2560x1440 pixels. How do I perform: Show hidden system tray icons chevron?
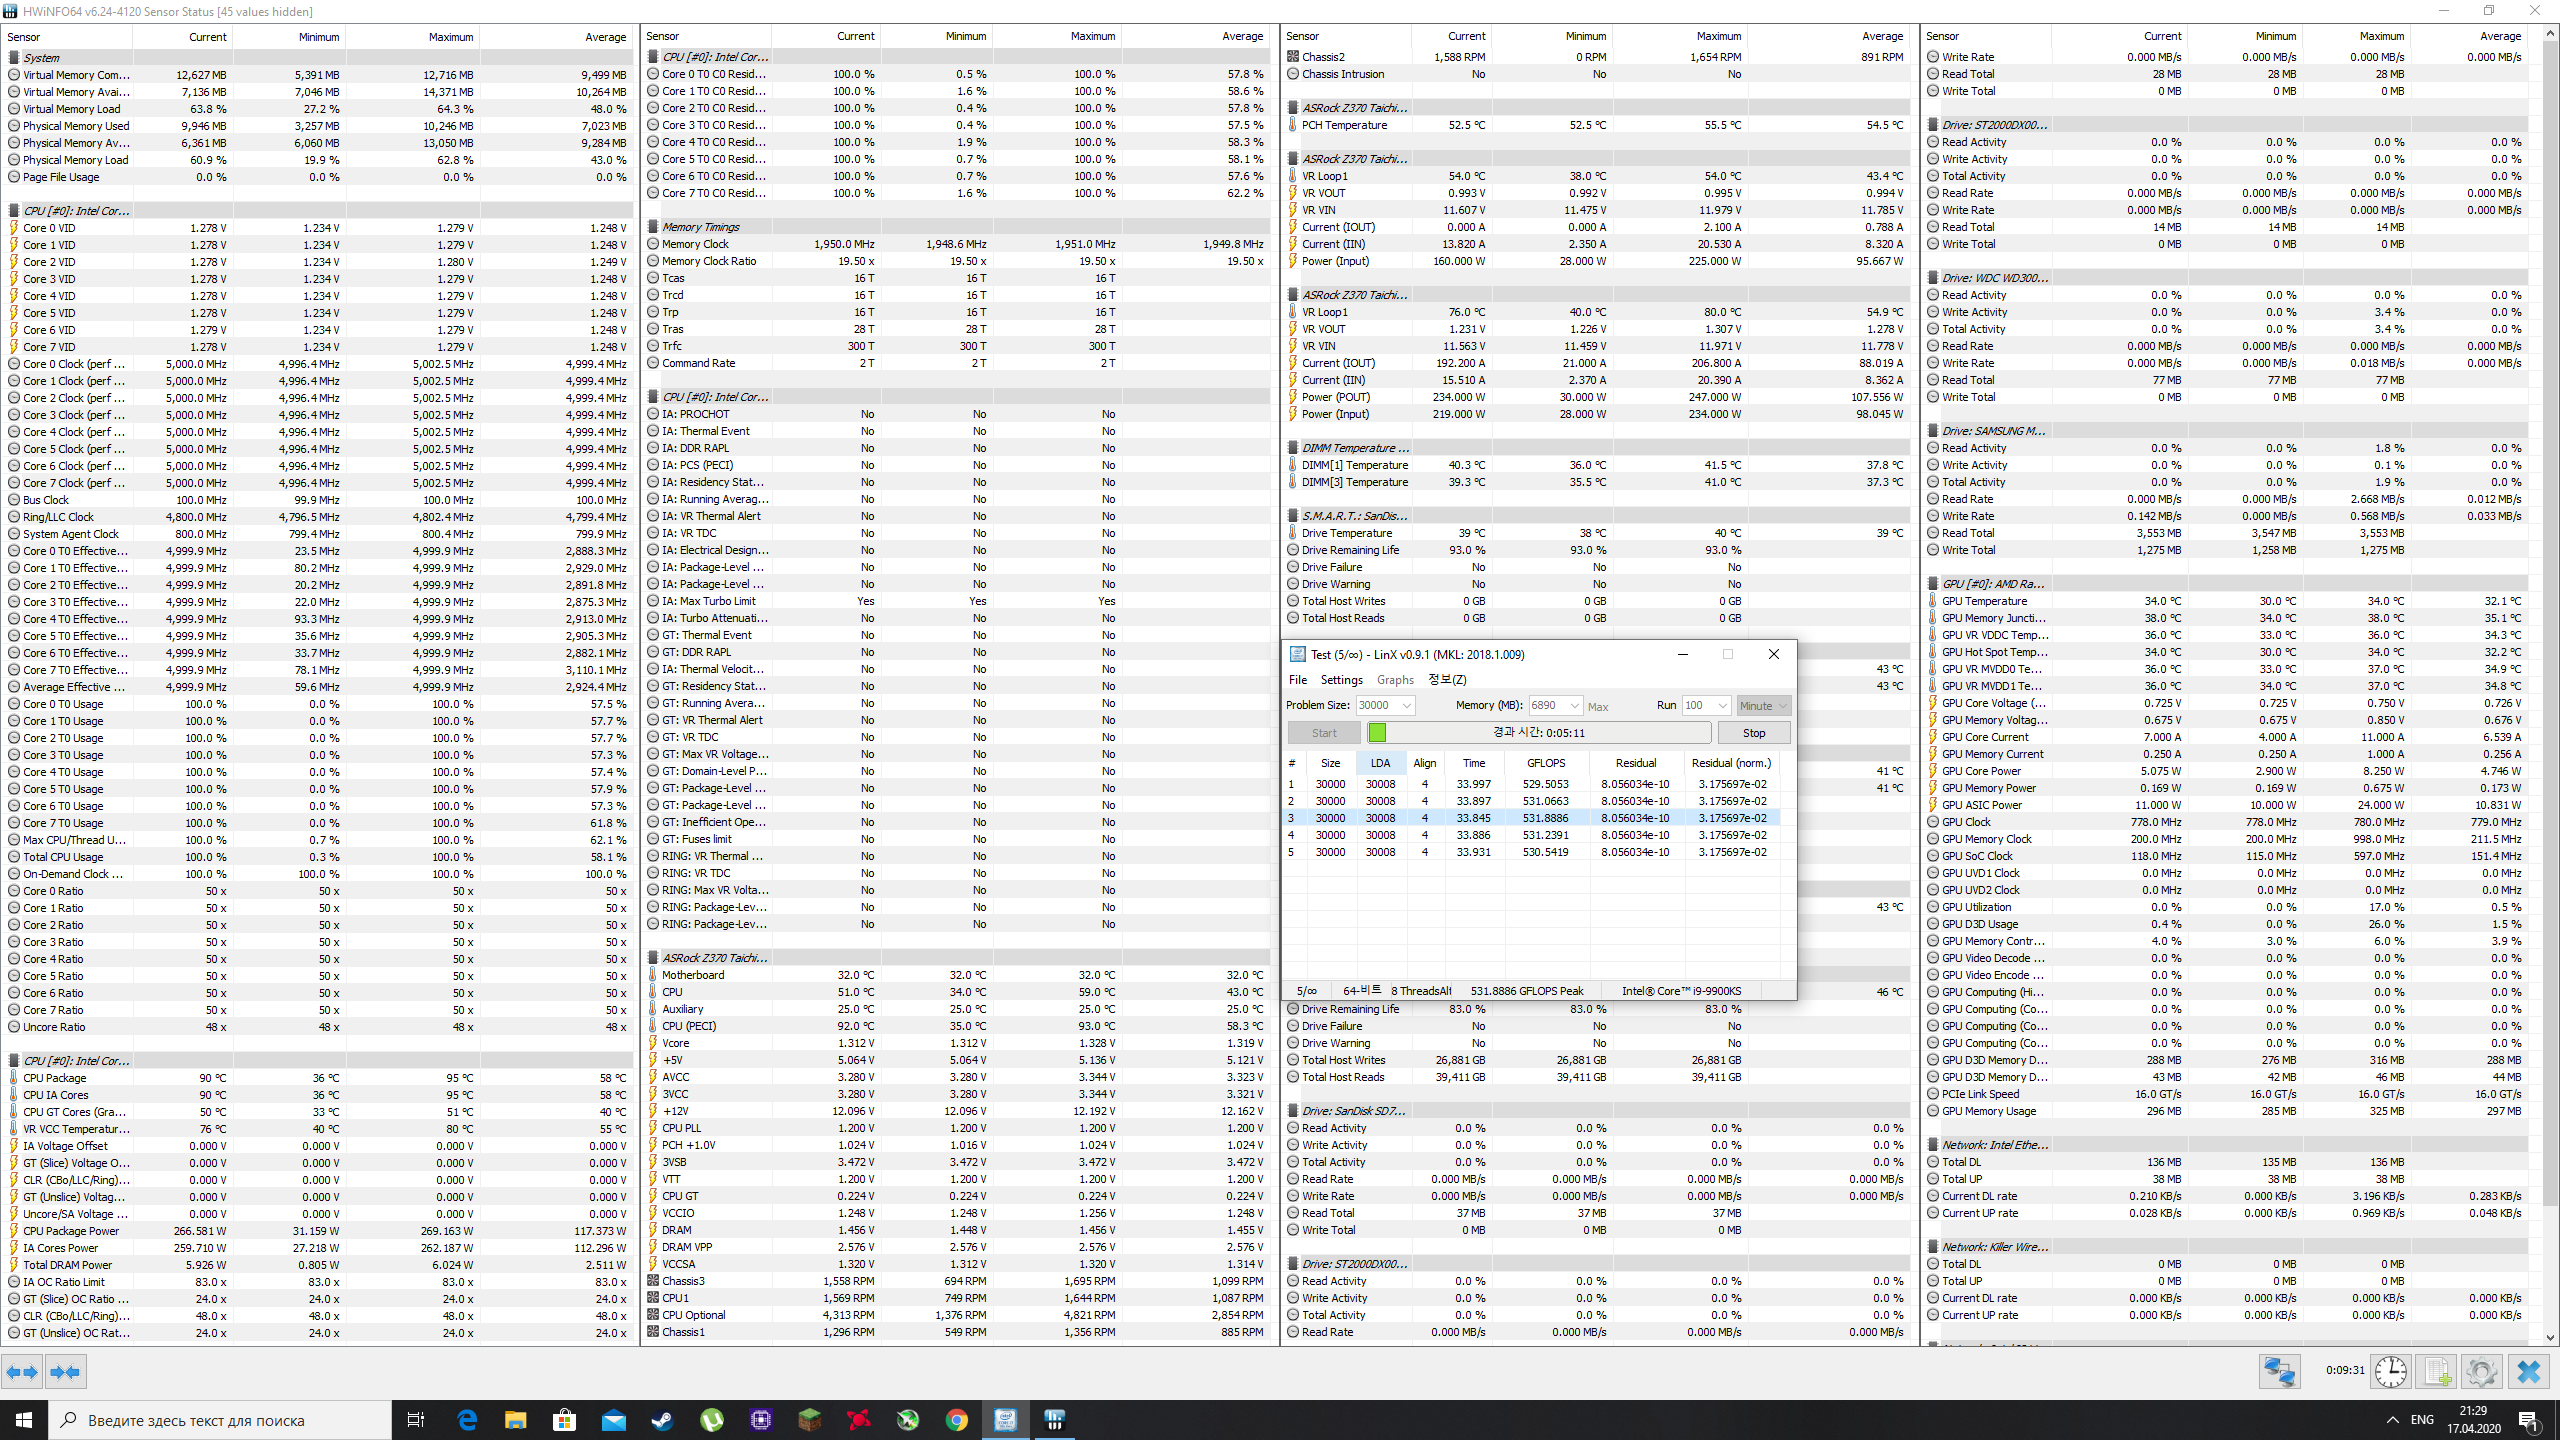pyautogui.click(x=2392, y=1420)
